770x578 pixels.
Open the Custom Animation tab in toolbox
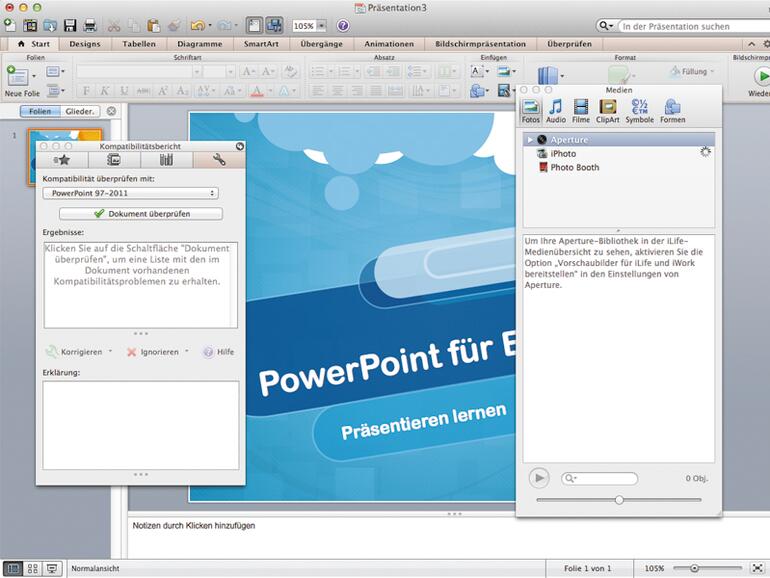point(114,160)
